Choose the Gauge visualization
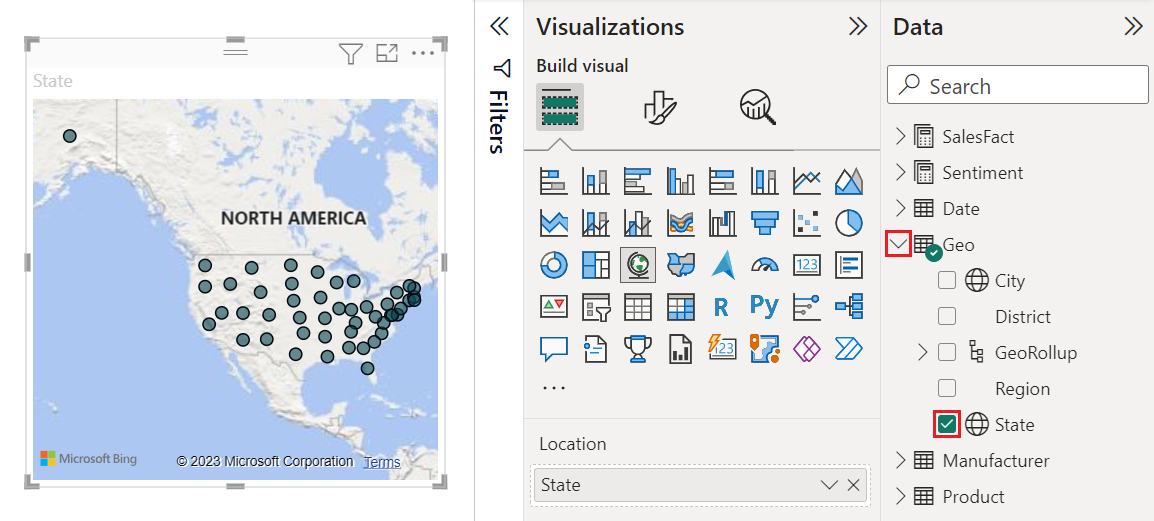Image resolution: width=1154 pixels, height=521 pixels. (764, 264)
